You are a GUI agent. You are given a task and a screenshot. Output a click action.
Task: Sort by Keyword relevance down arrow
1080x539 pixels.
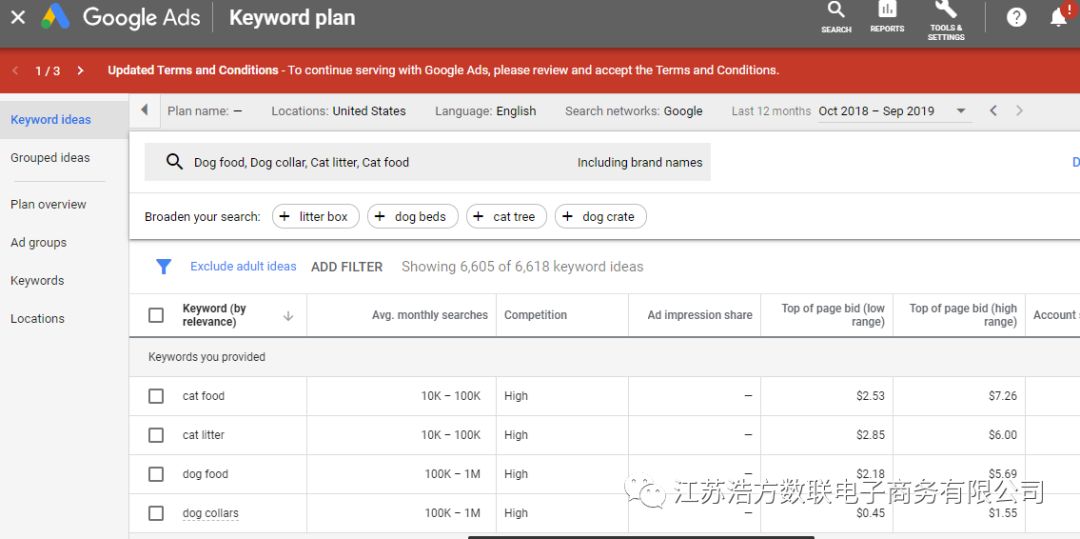[288, 316]
